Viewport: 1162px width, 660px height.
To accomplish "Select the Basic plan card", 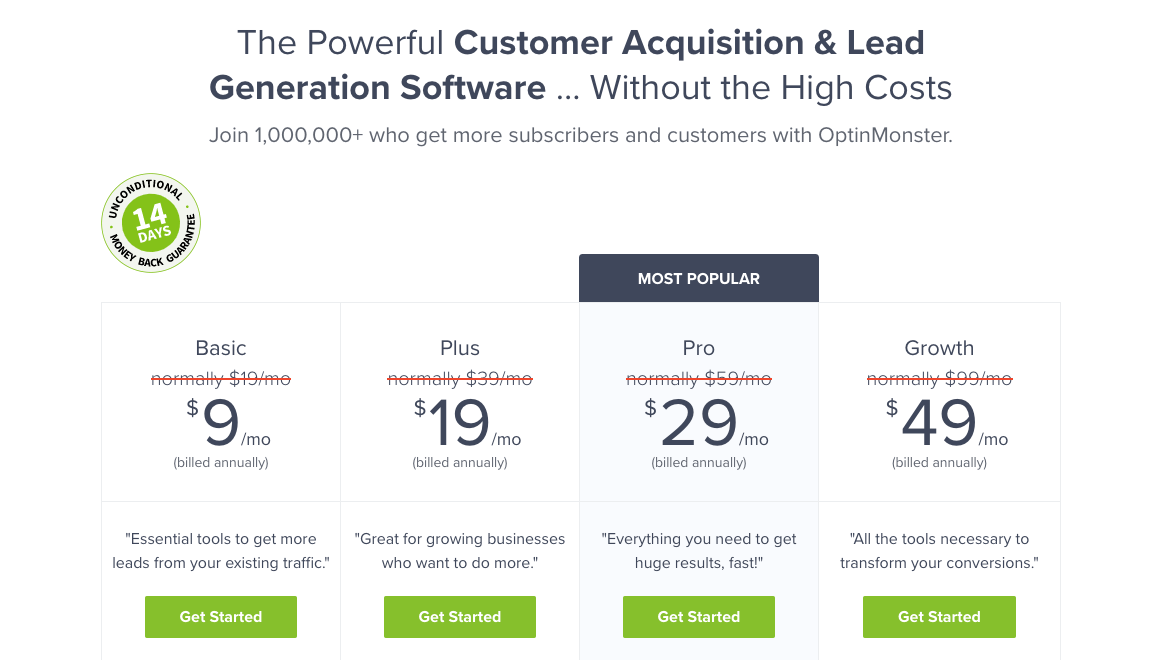I will click(220, 400).
